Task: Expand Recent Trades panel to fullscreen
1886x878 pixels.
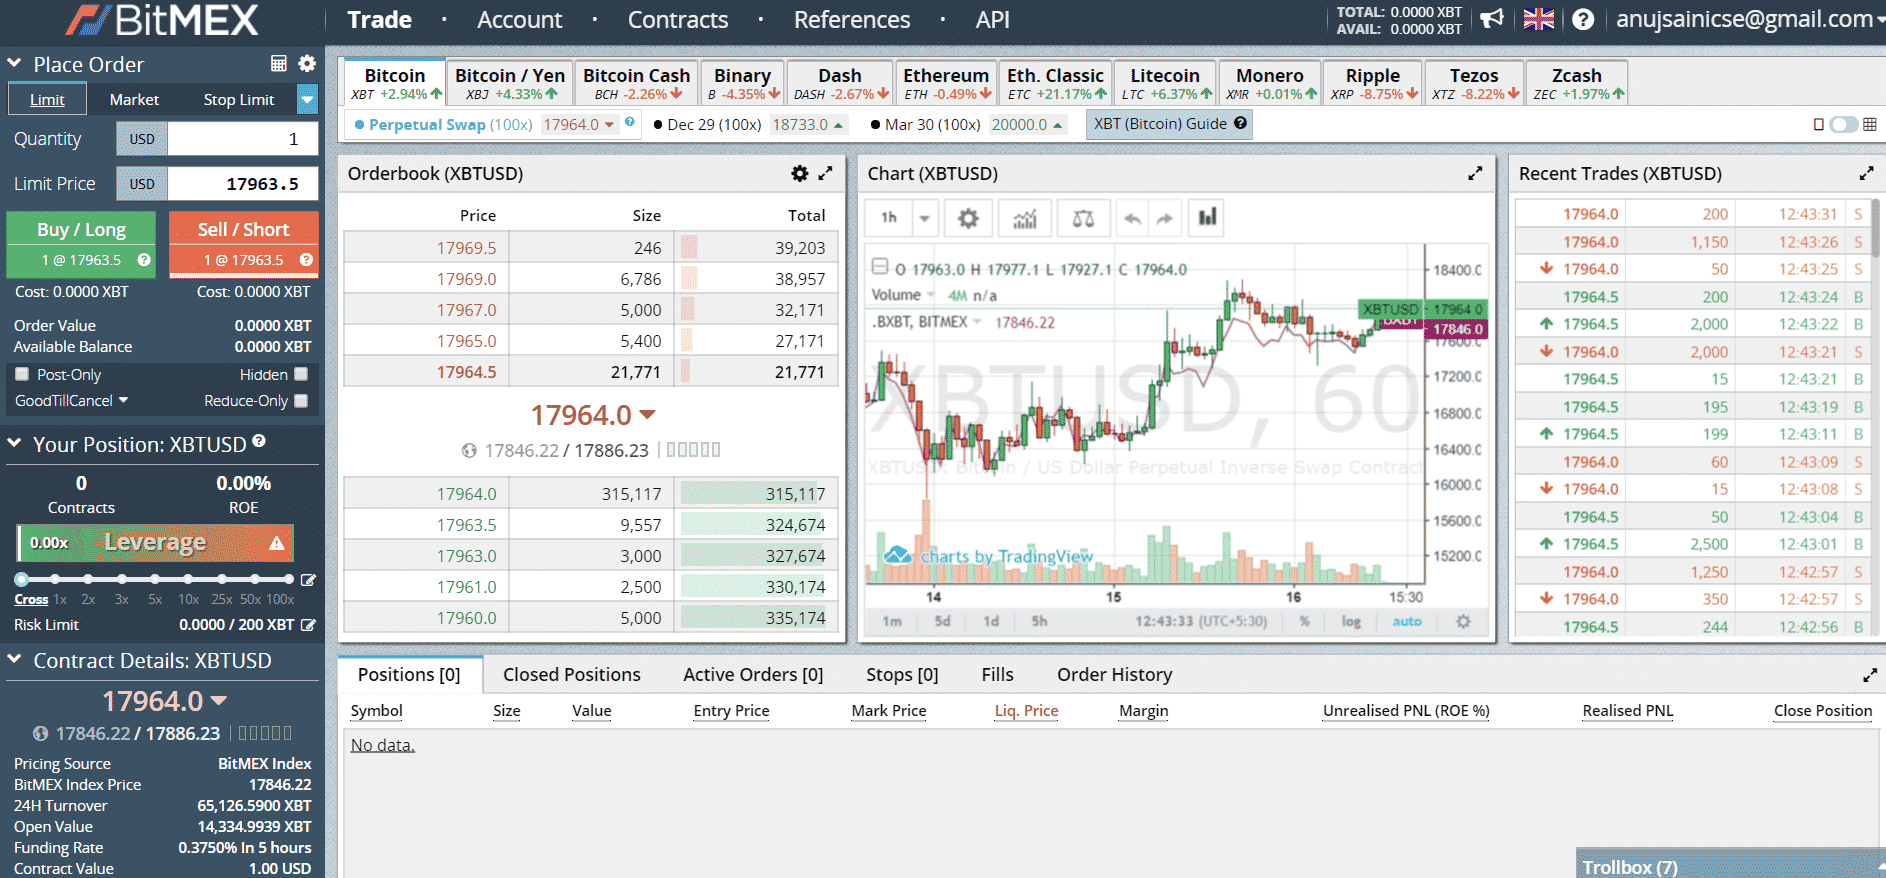Action: click(1866, 173)
